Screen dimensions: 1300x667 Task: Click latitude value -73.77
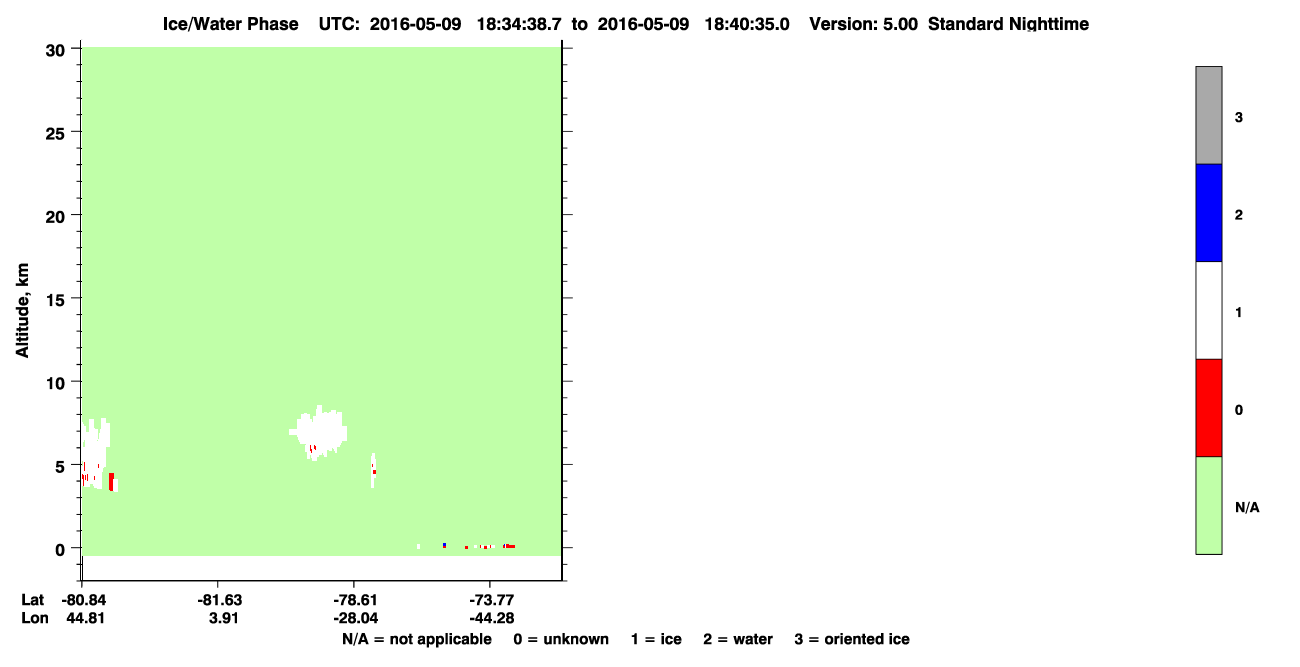tap(491, 600)
